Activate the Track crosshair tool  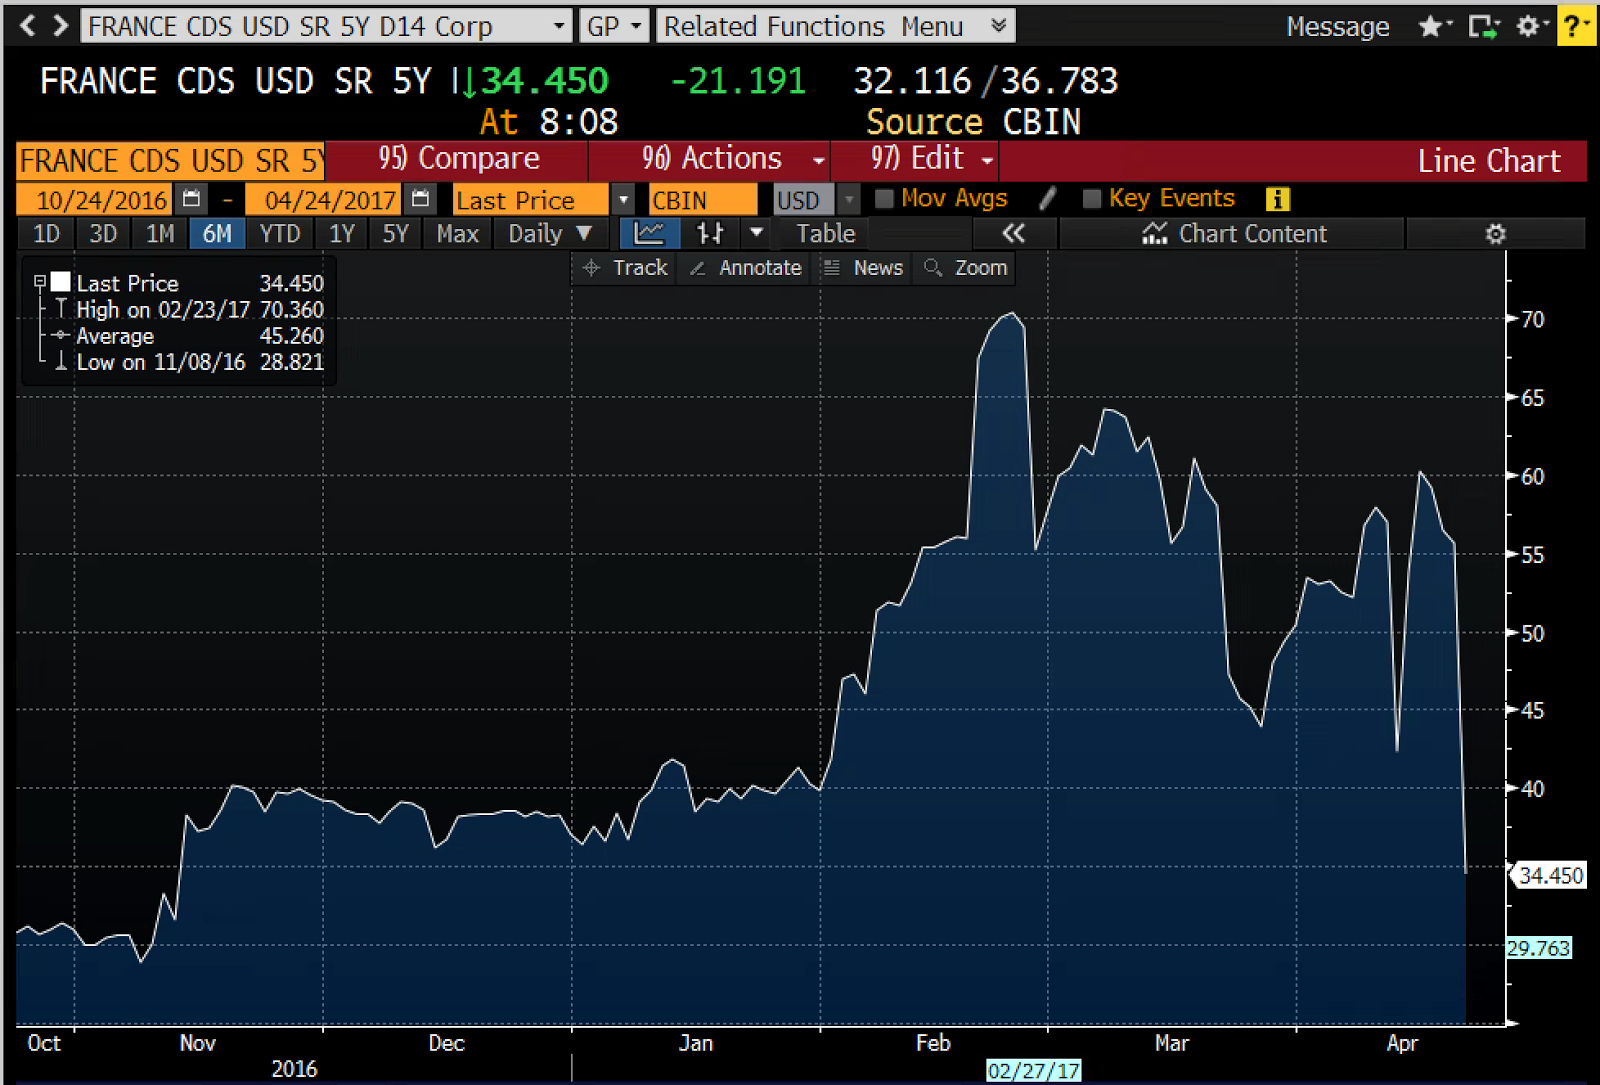[625, 268]
